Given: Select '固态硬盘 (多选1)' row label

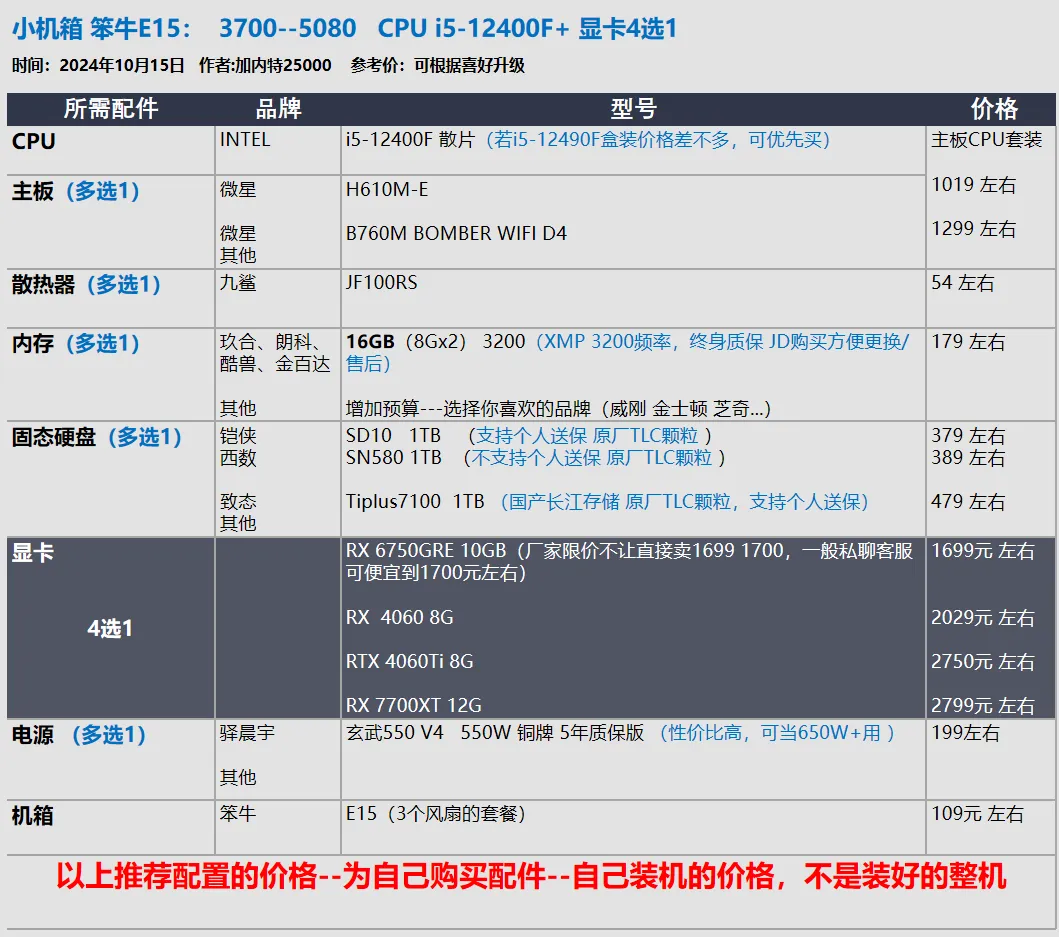Looking at the screenshot, I should coord(97,437).
